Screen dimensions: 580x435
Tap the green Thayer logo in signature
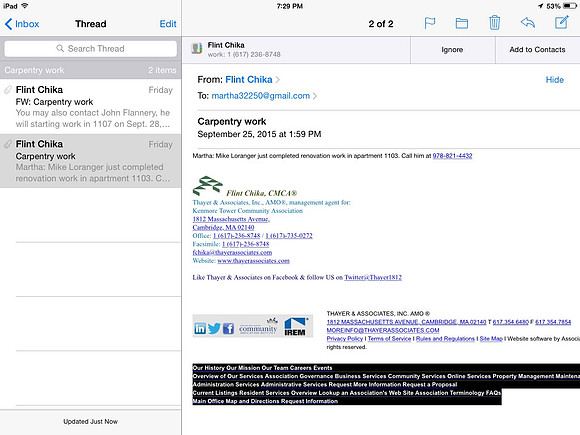pos(207,186)
